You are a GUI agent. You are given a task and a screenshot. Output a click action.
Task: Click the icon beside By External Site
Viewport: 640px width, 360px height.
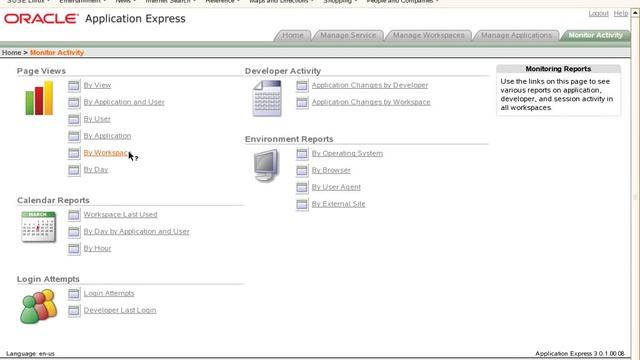tap(302, 204)
